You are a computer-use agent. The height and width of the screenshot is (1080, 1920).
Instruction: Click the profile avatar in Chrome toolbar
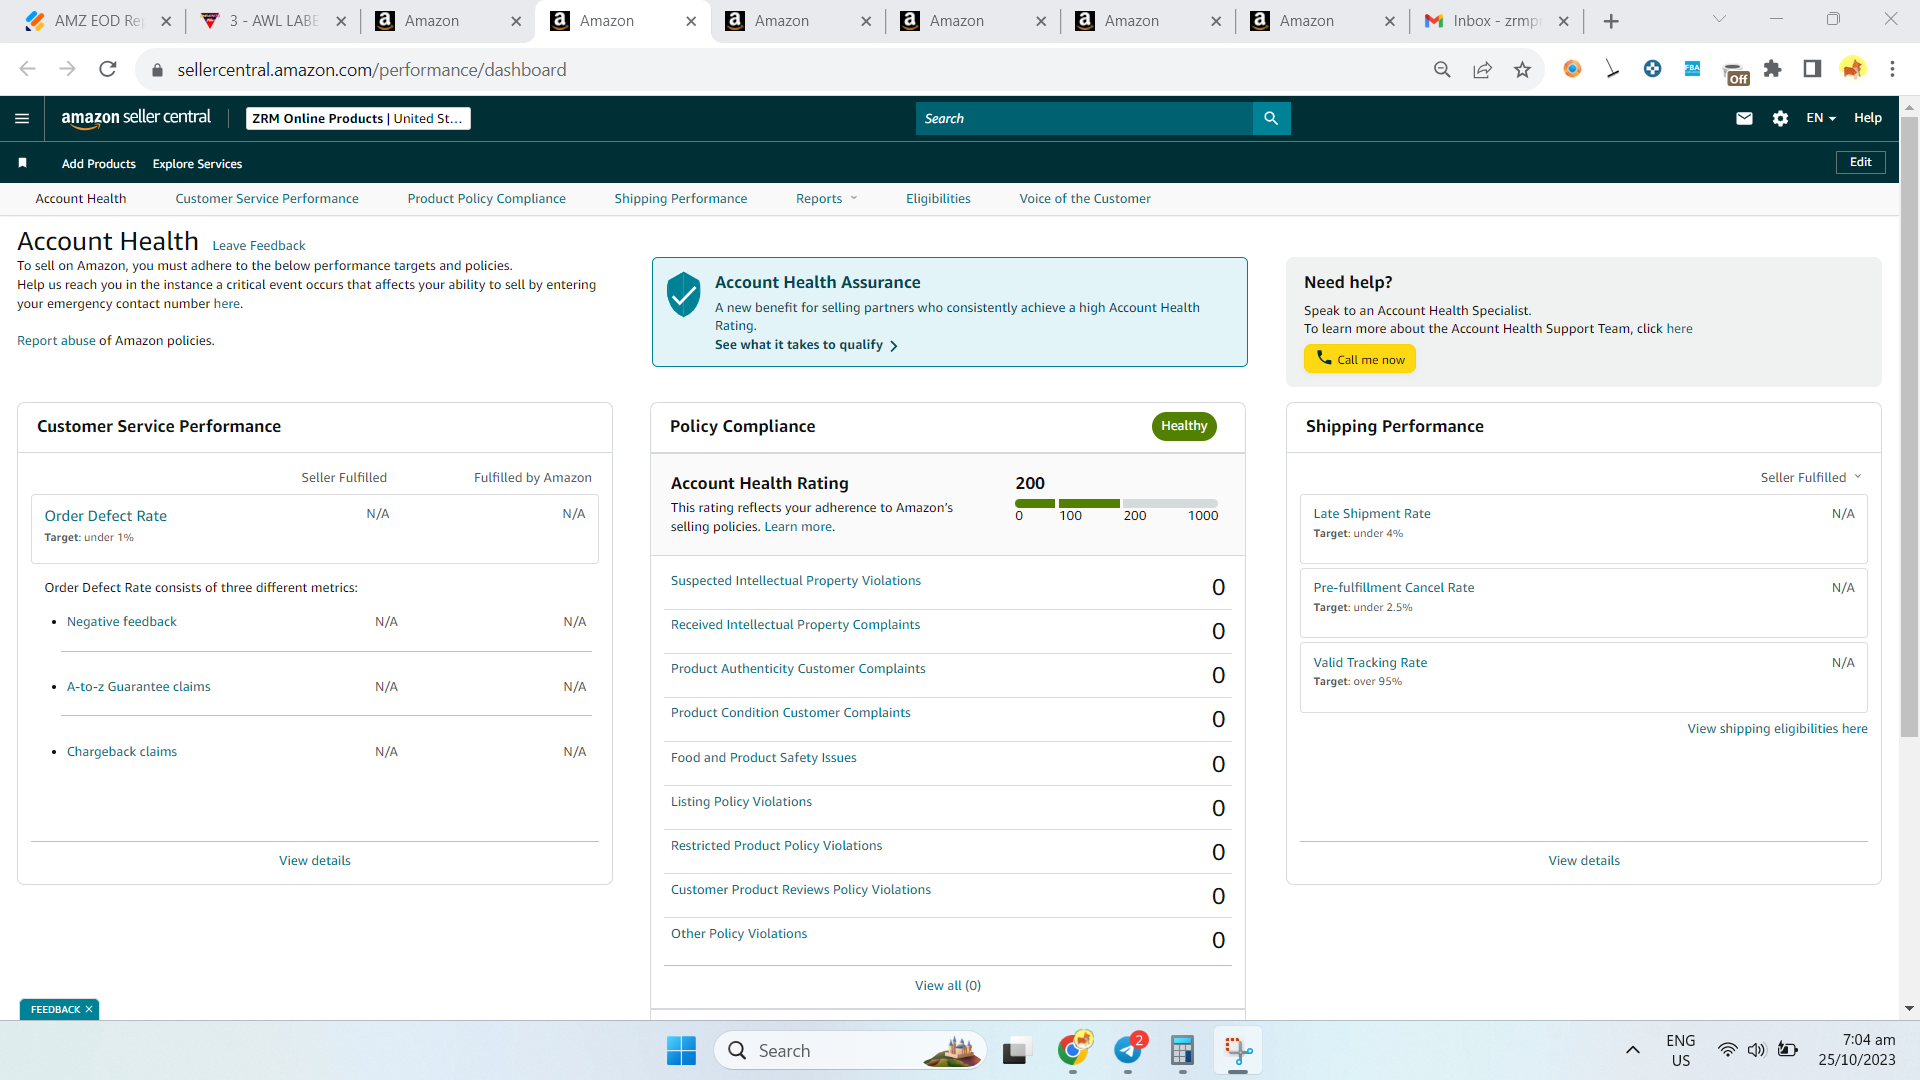(1852, 69)
